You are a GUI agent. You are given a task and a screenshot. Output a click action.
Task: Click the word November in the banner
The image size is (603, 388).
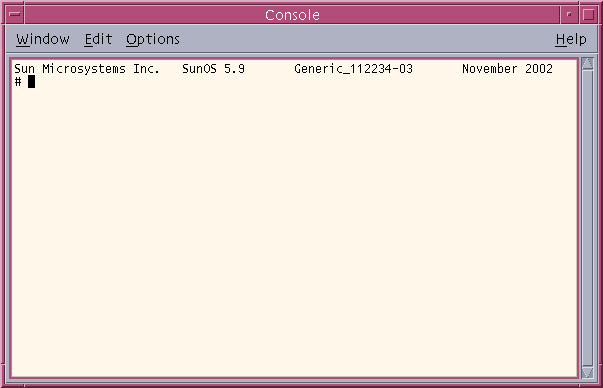490,69
